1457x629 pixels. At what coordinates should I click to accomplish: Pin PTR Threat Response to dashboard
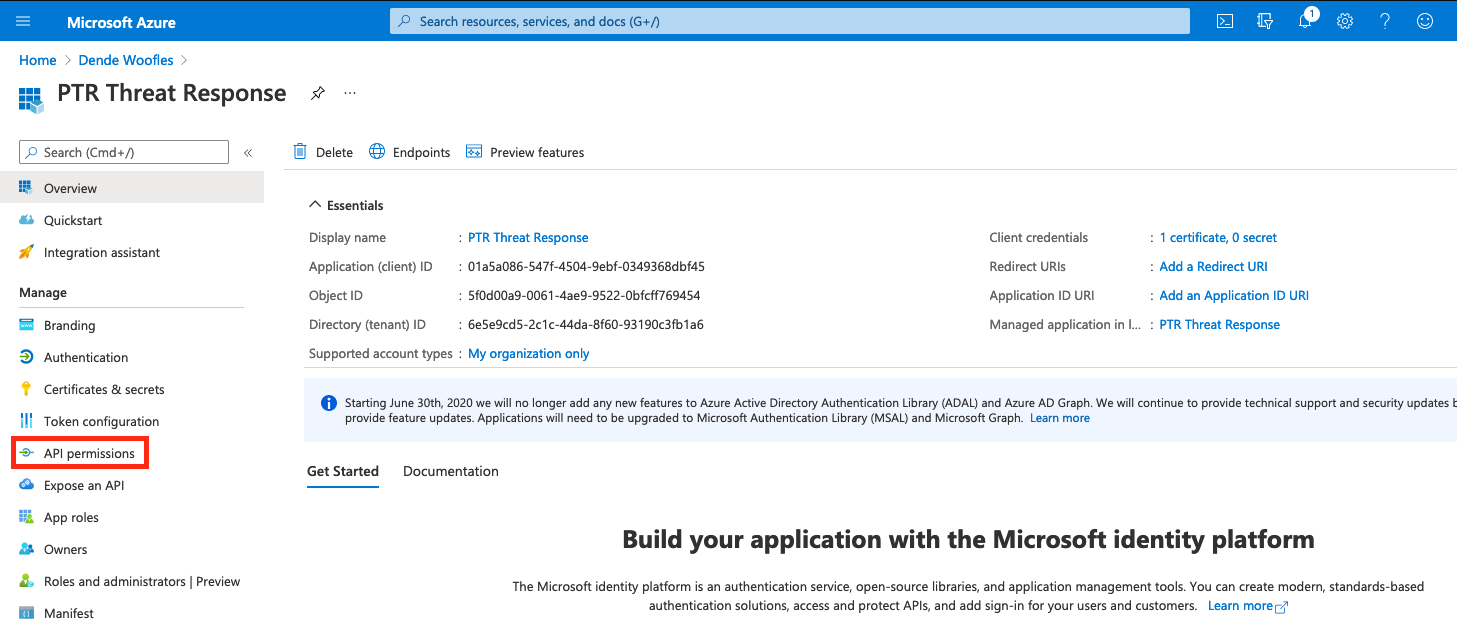[x=317, y=93]
